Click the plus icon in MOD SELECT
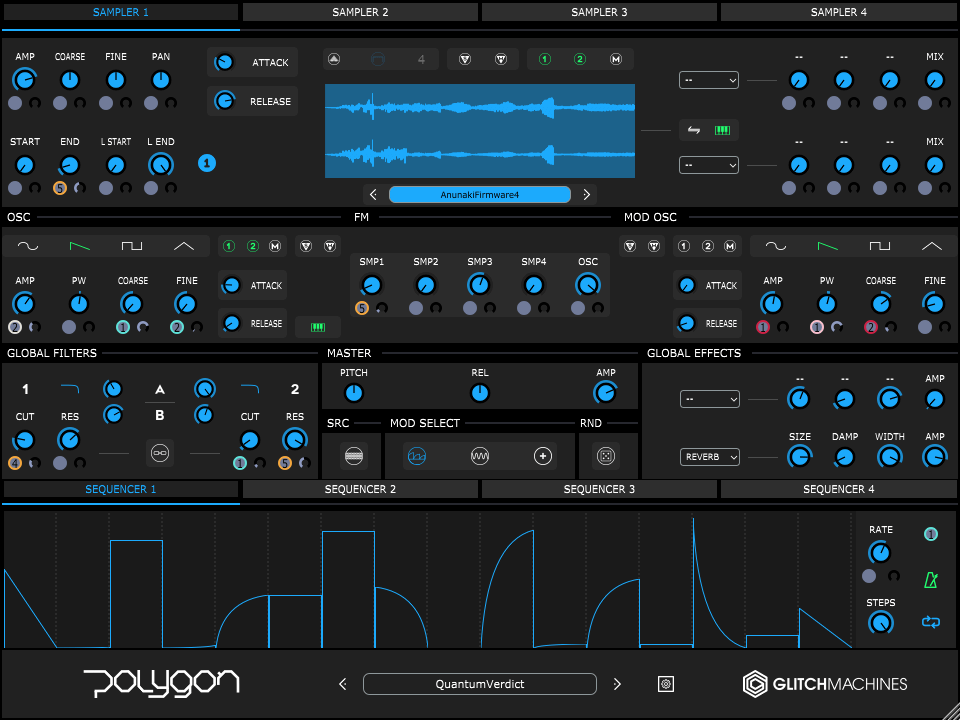960x720 pixels. [543, 456]
